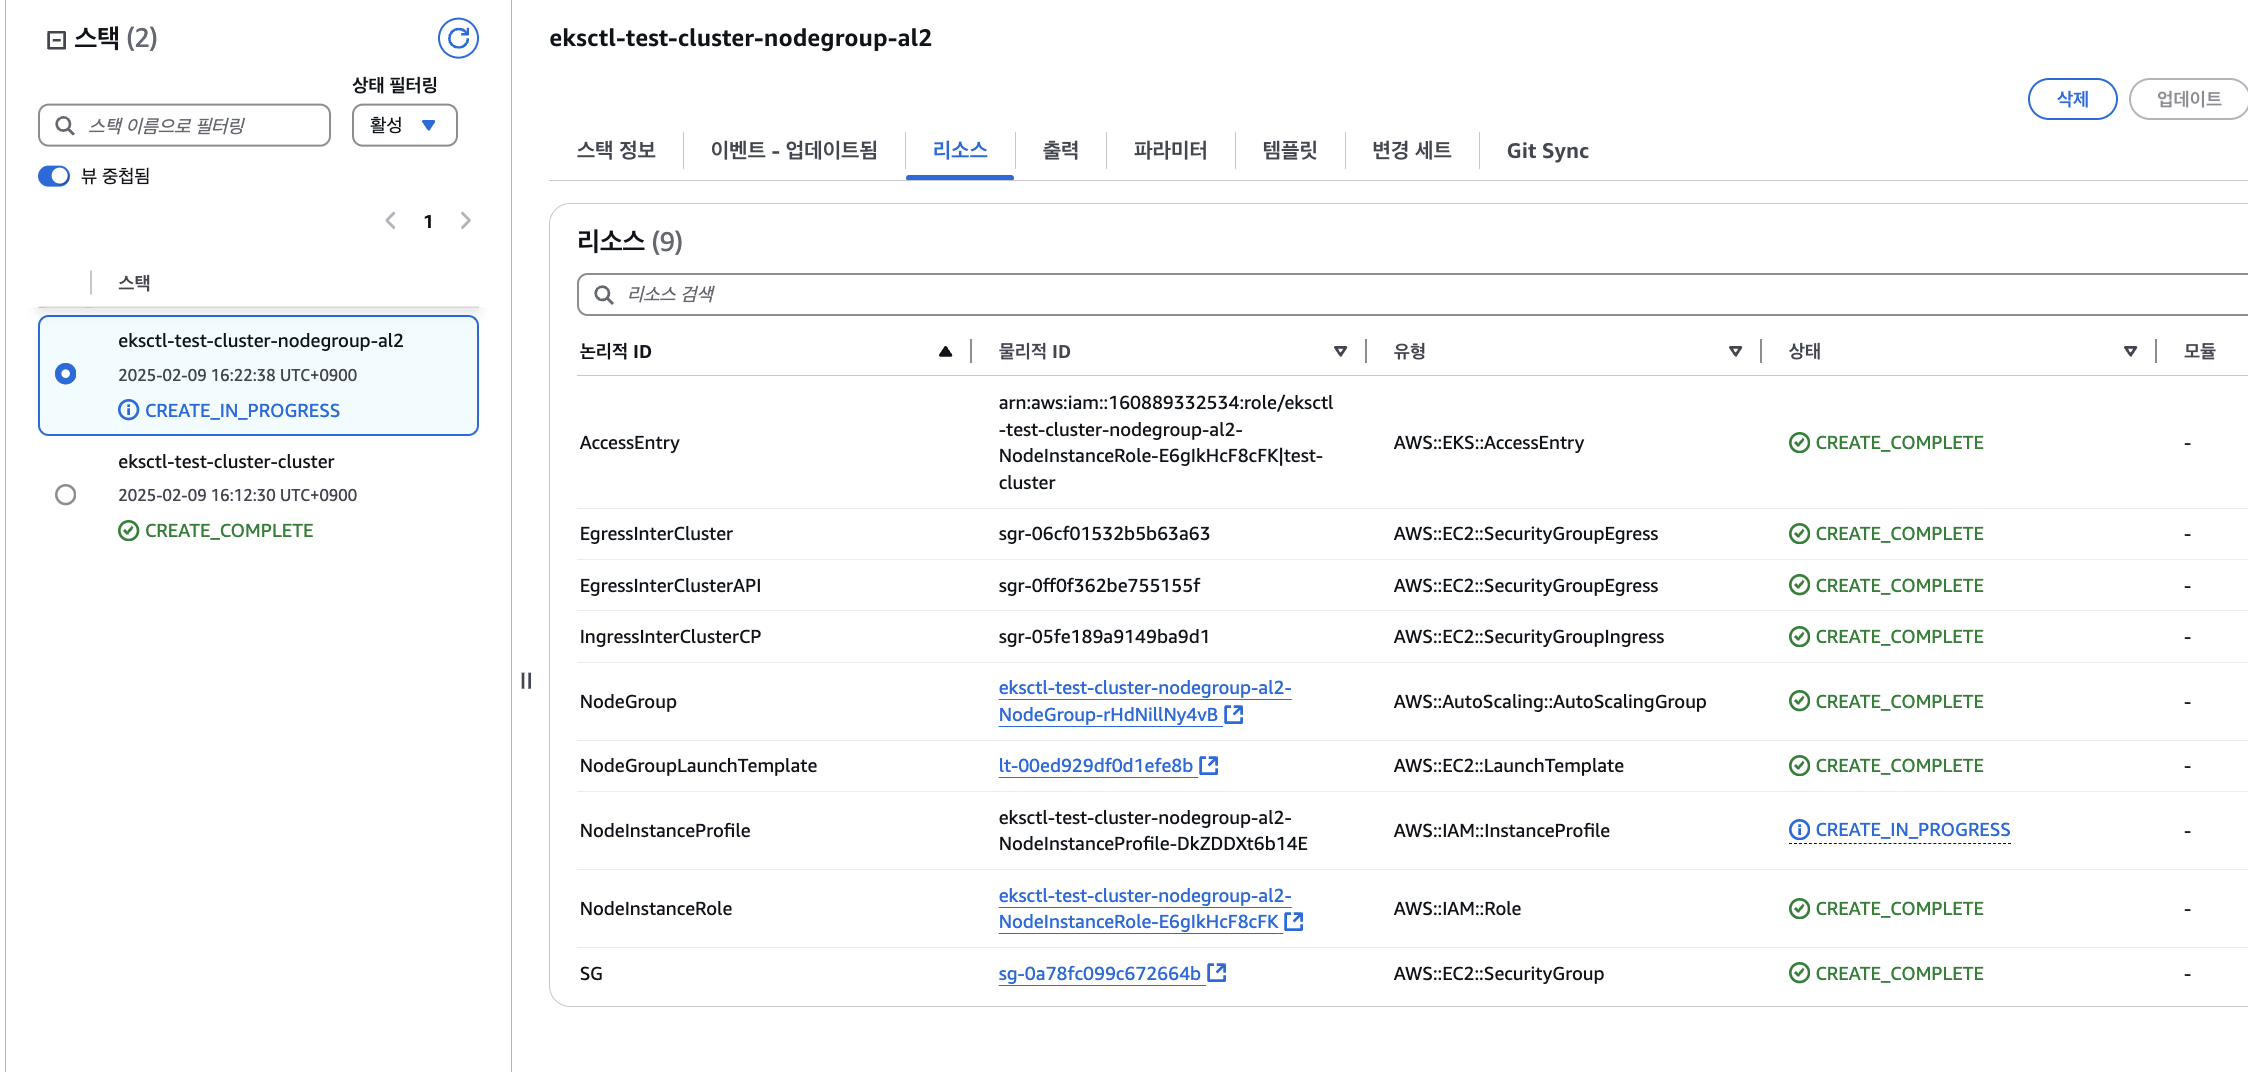Click the NodeGroupLaunchTemplate logical ID

[698, 766]
